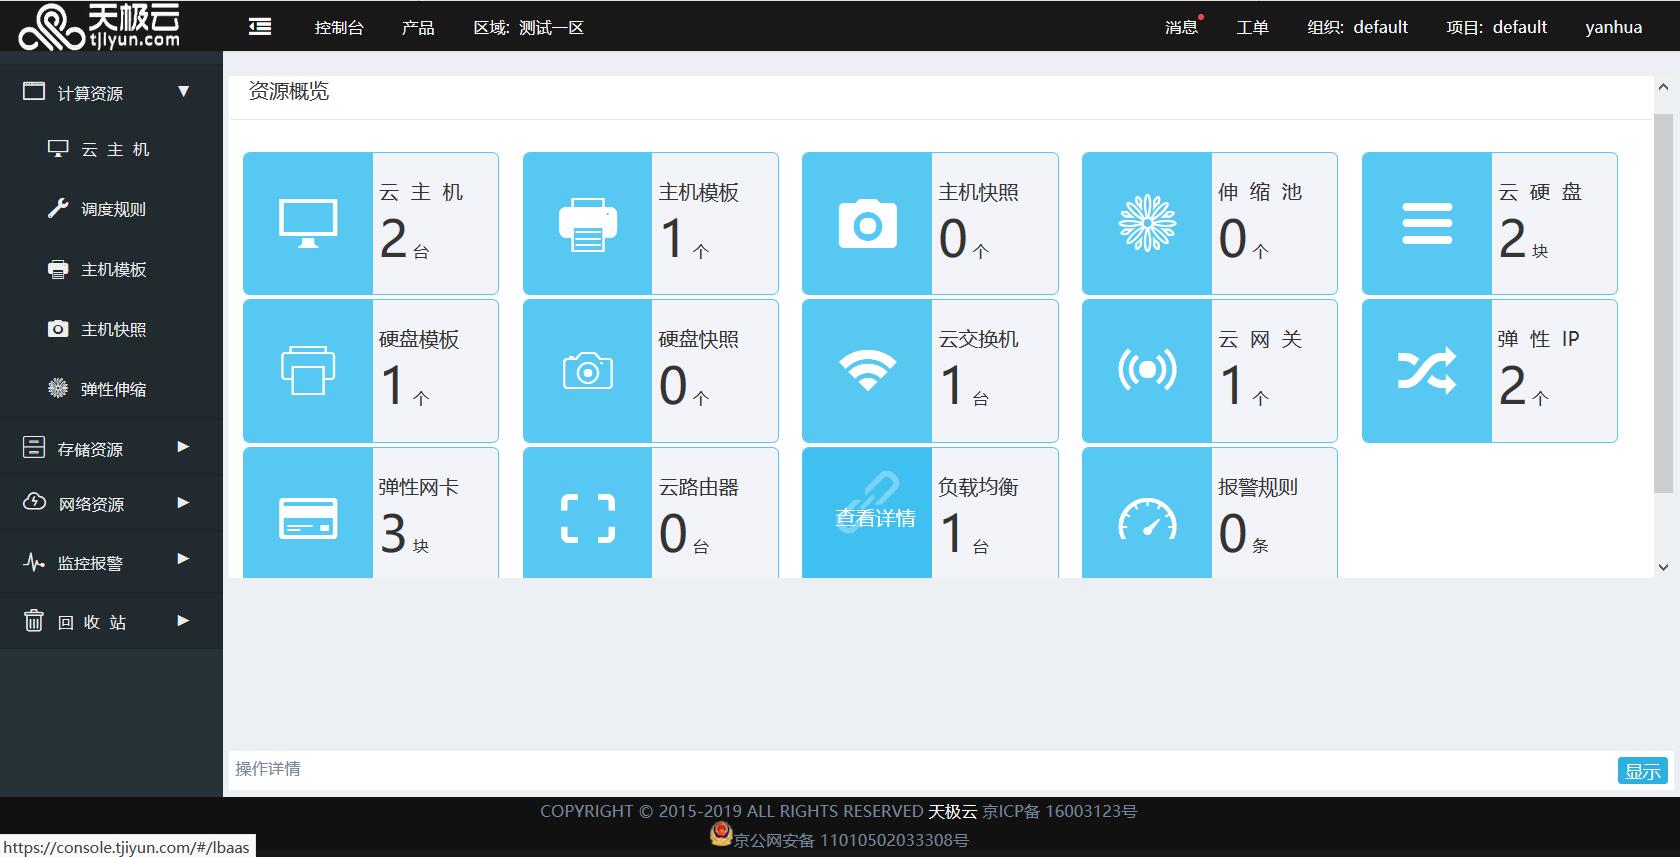Click the 显示 button in 操作详情 bar

(1642, 770)
